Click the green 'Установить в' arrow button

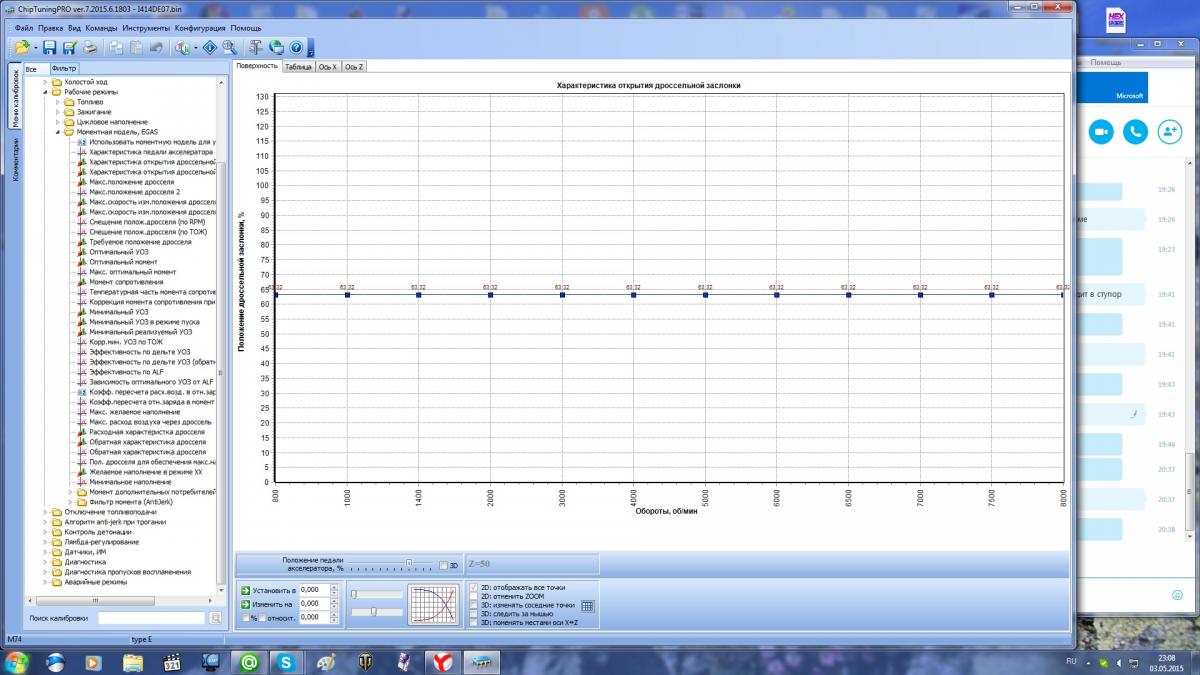click(x=246, y=590)
